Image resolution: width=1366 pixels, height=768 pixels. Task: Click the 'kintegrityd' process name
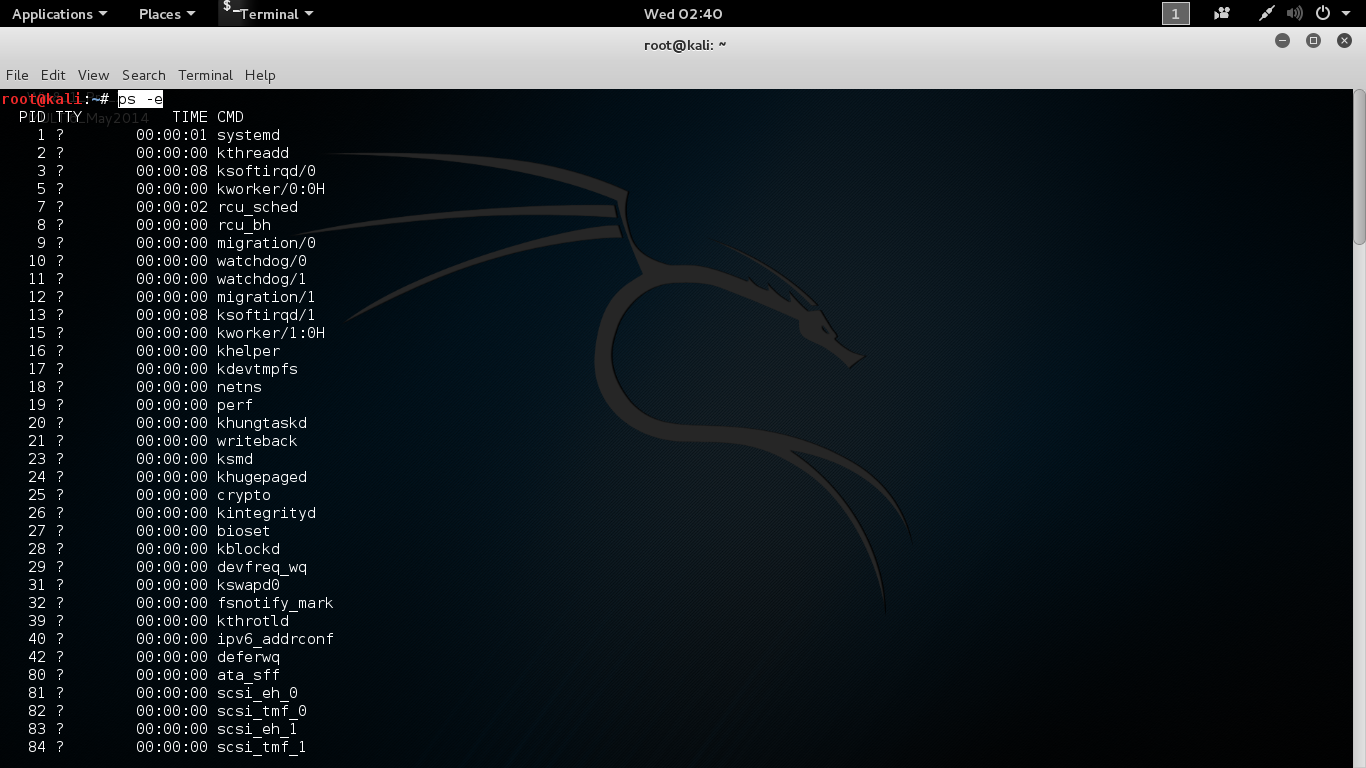(x=266, y=513)
